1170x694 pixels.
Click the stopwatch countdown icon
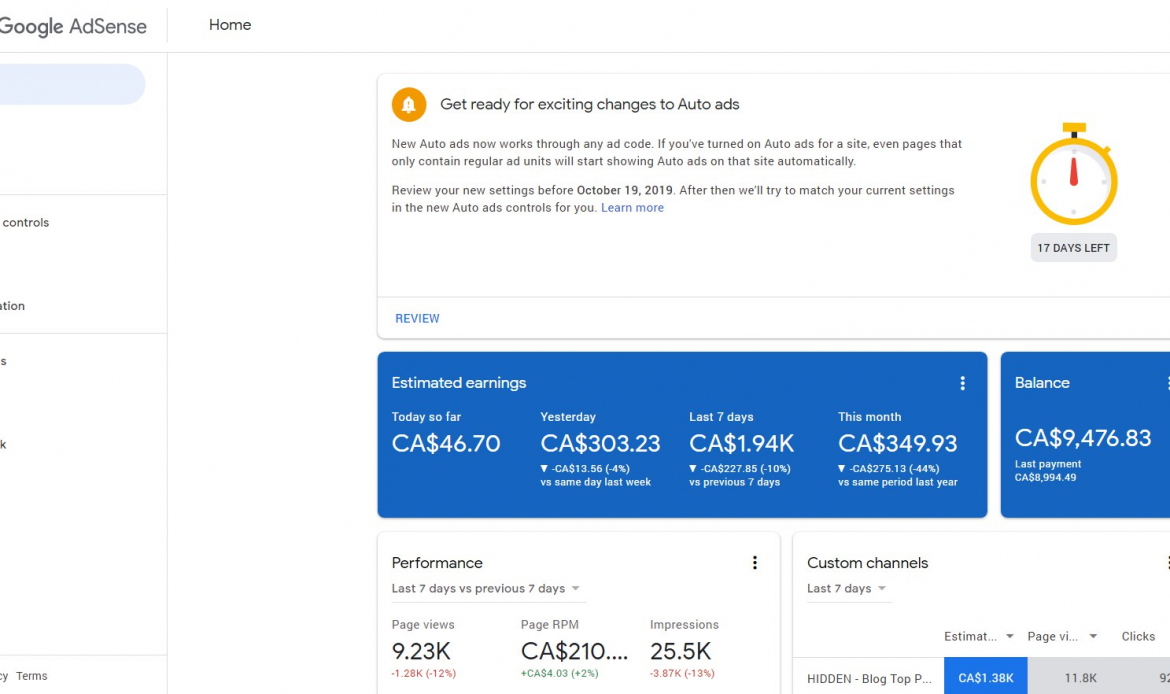pos(1074,174)
